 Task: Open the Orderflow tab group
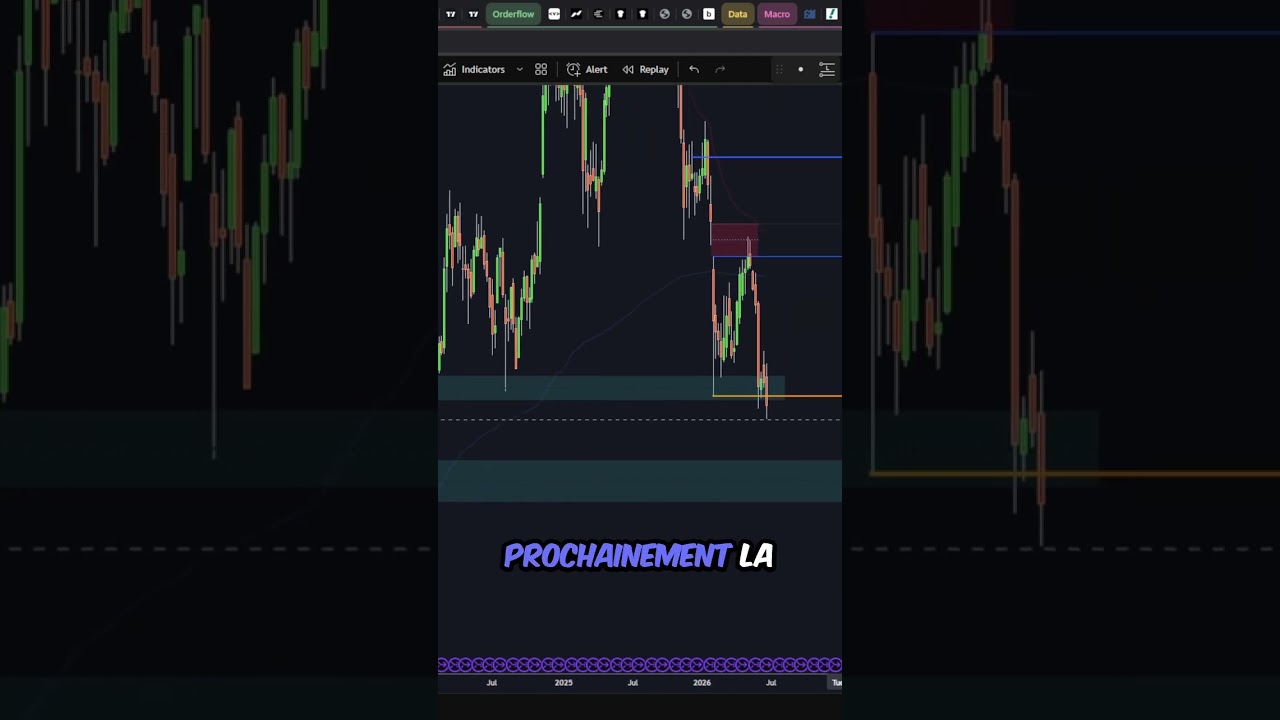pos(513,14)
